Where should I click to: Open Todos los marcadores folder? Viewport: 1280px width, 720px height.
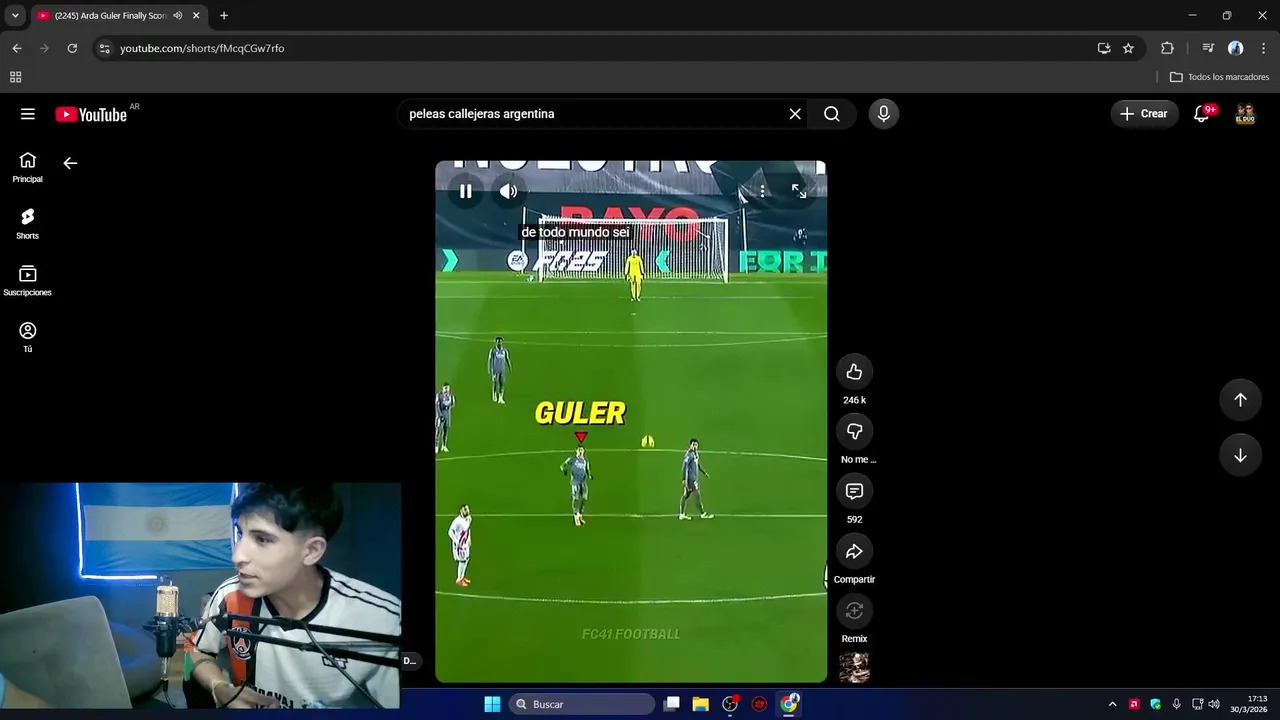pyautogui.click(x=1220, y=77)
